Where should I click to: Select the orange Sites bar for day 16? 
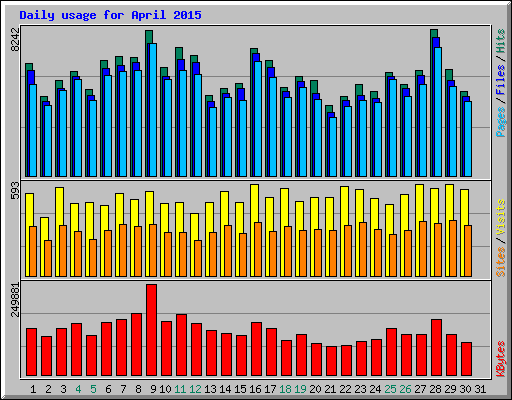tap(258, 249)
